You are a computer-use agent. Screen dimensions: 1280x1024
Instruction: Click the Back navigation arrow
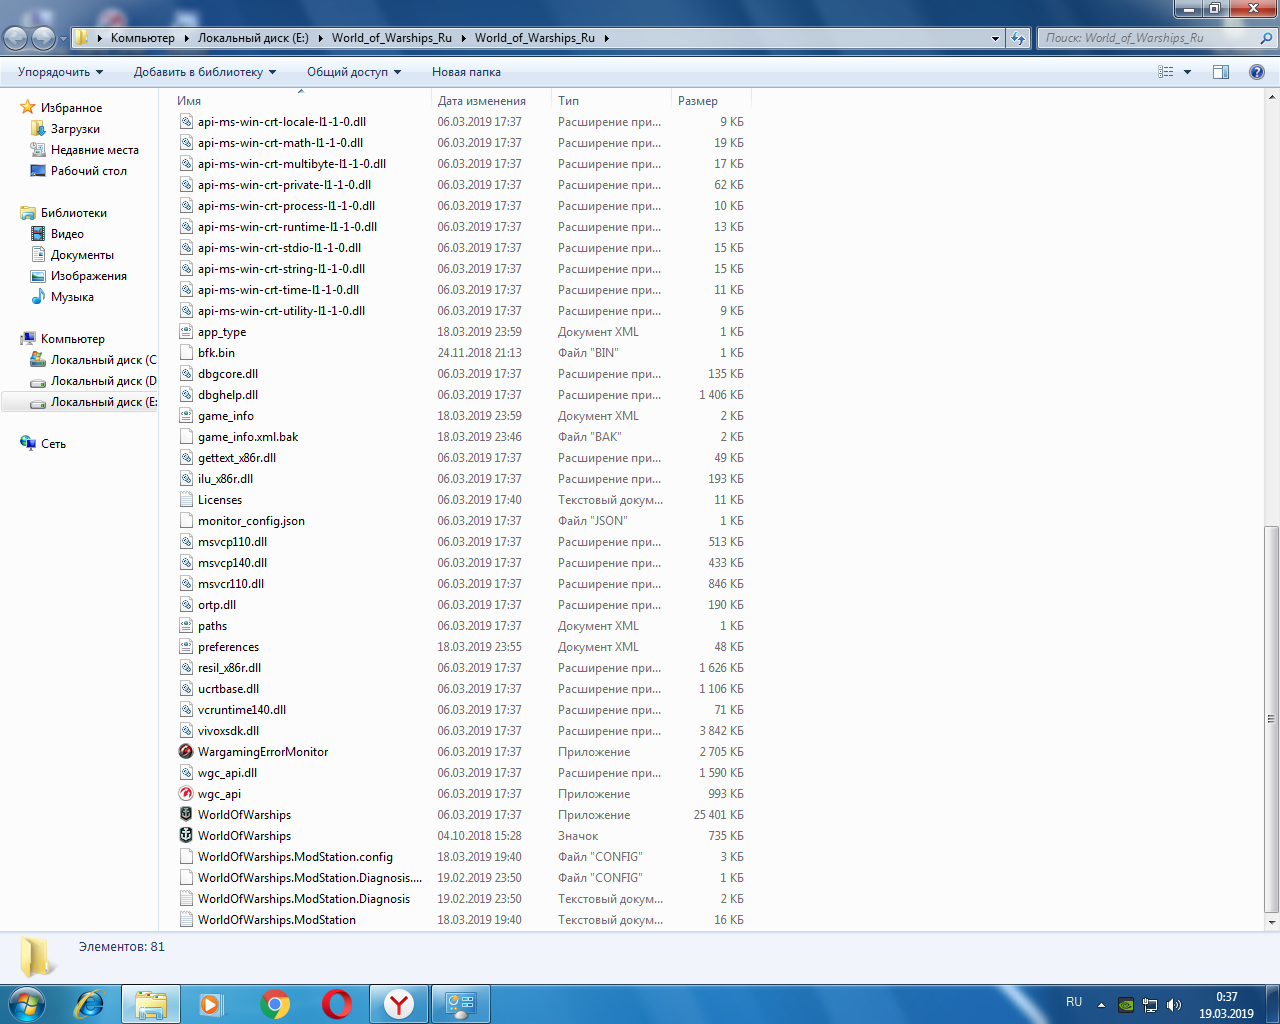[x=15, y=38]
